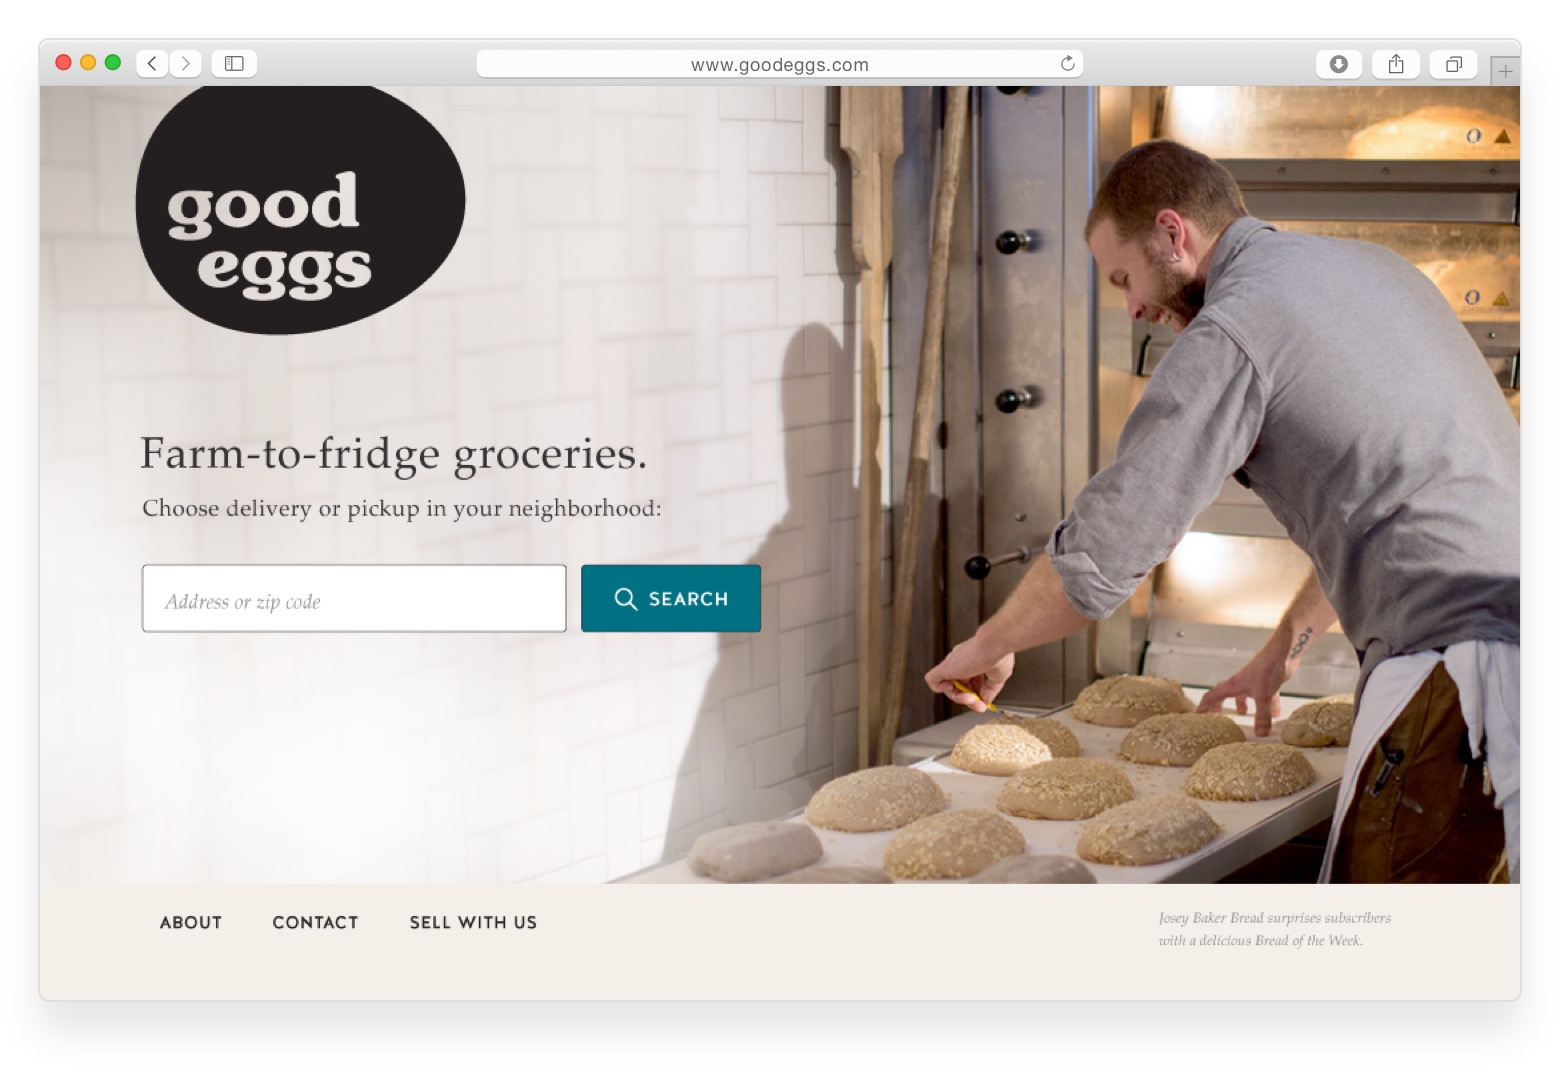The width and height of the screenshot is (1560, 1070).
Task: Click the magnifier icon in Search button
Action: [625, 599]
